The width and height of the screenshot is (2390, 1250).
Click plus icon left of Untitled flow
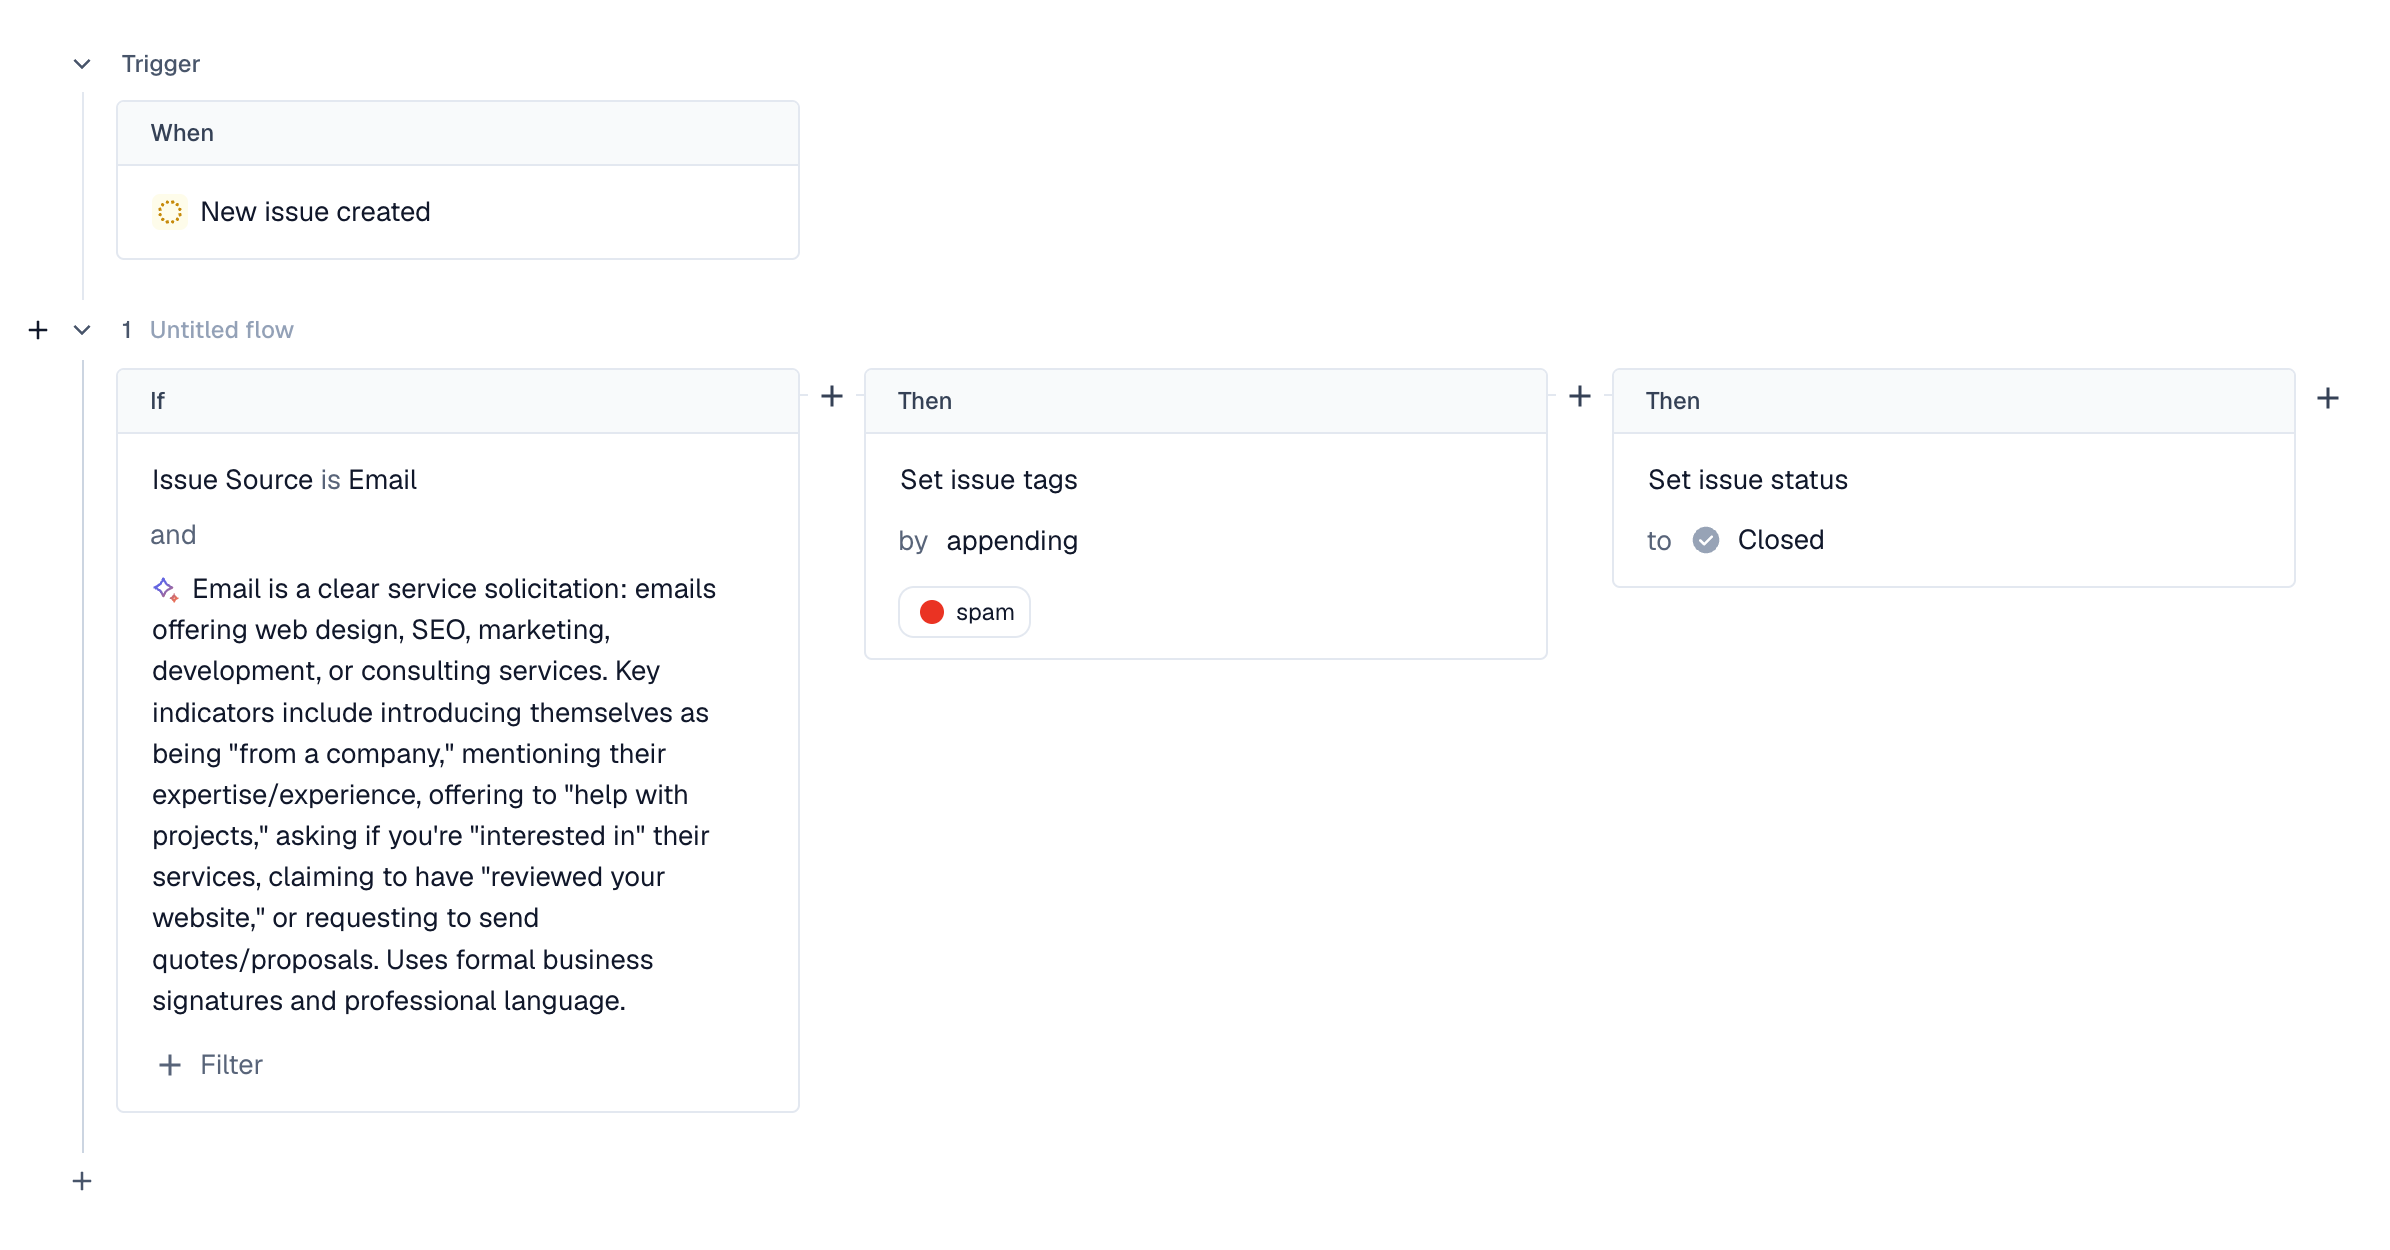38,330
